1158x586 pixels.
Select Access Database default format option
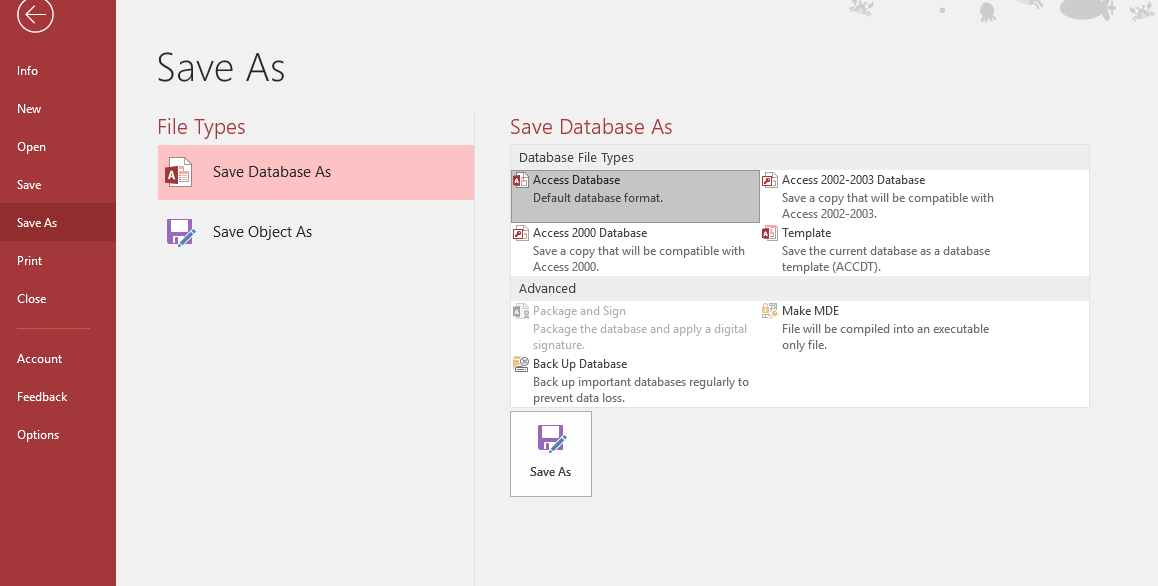point(635,197)
